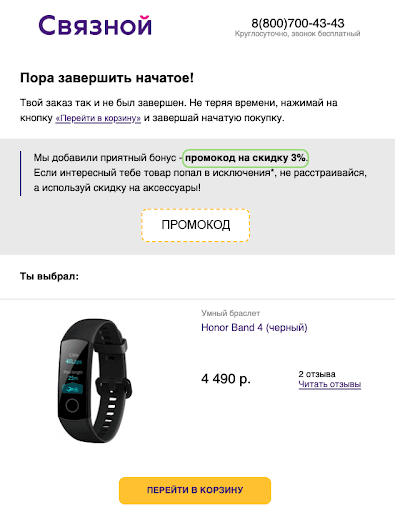Click the '2 отзыва' review count
The height and width of the screenshot is (512, 395).
(x=317, y=374)
